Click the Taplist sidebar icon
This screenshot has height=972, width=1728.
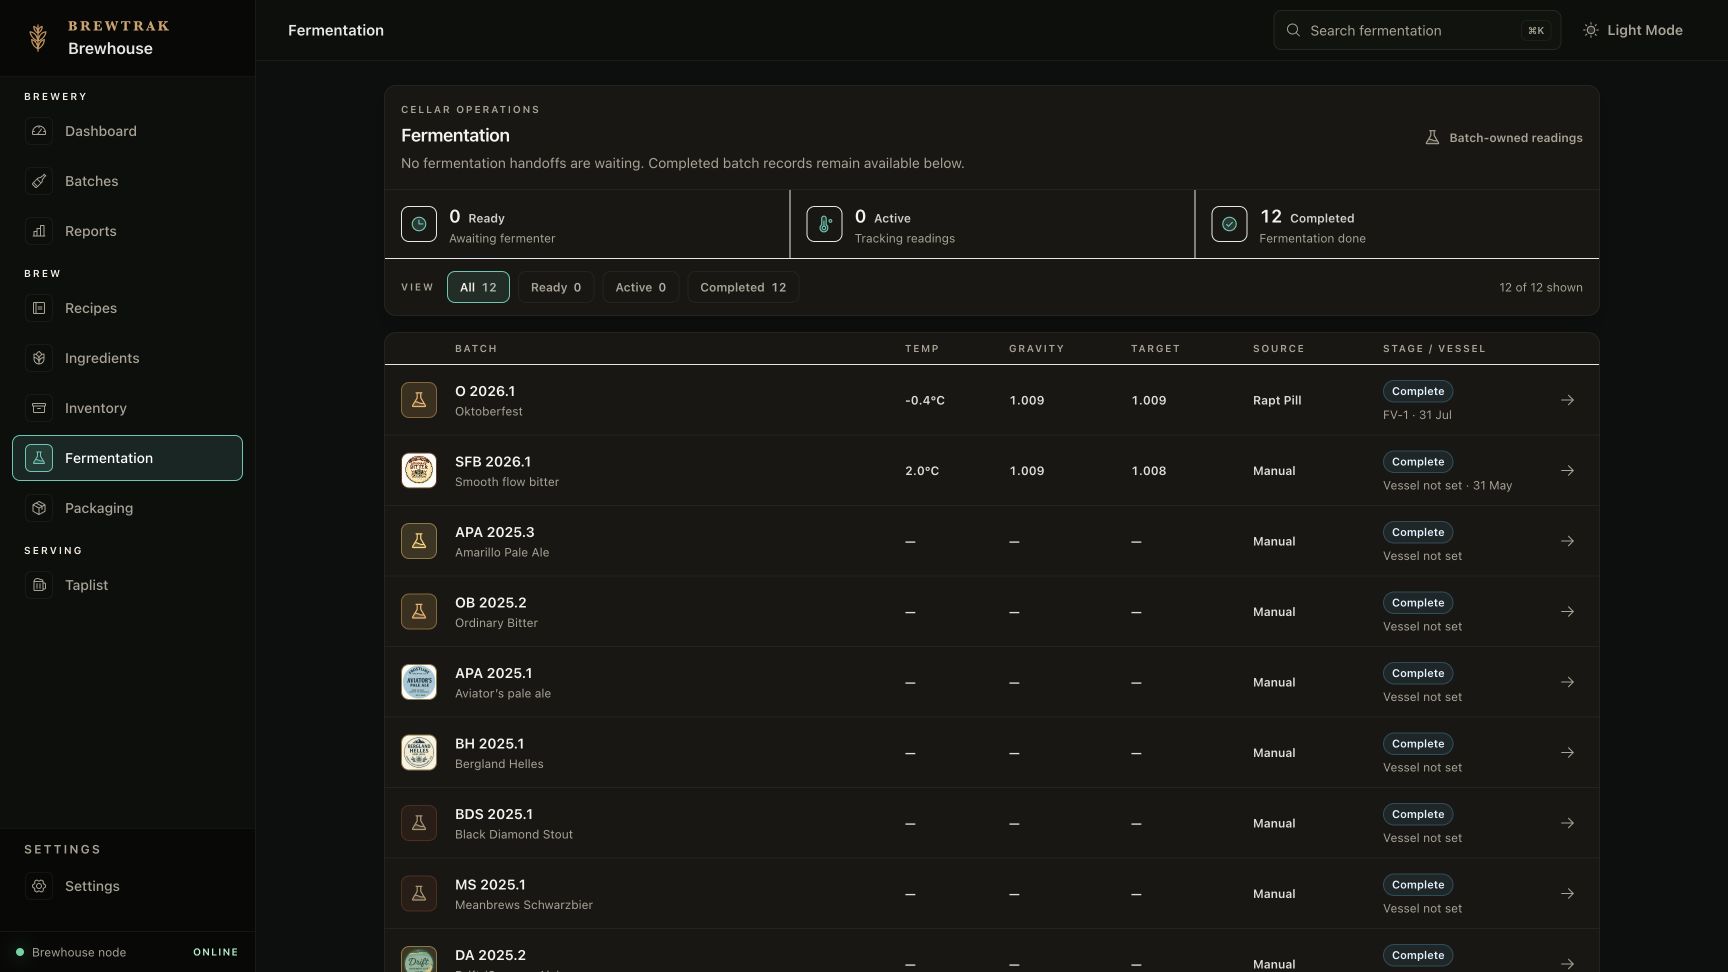[x=39, y=585]
